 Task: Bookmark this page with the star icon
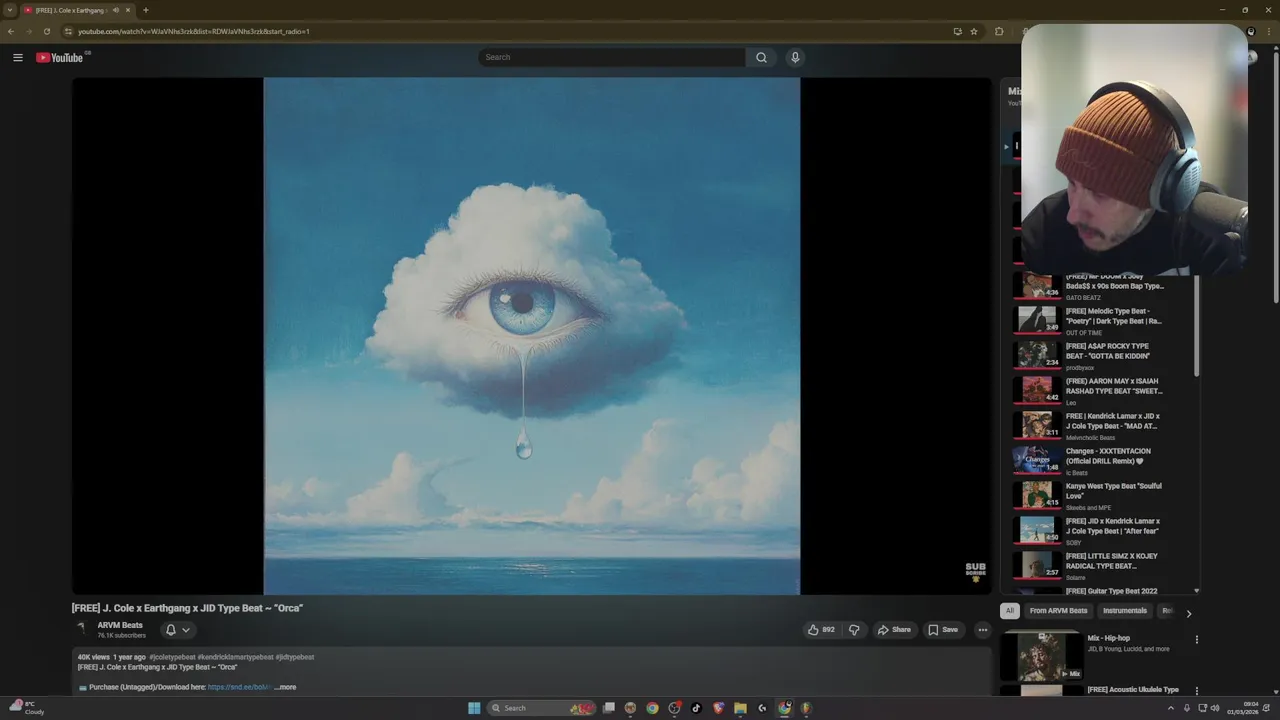point(973,31)
